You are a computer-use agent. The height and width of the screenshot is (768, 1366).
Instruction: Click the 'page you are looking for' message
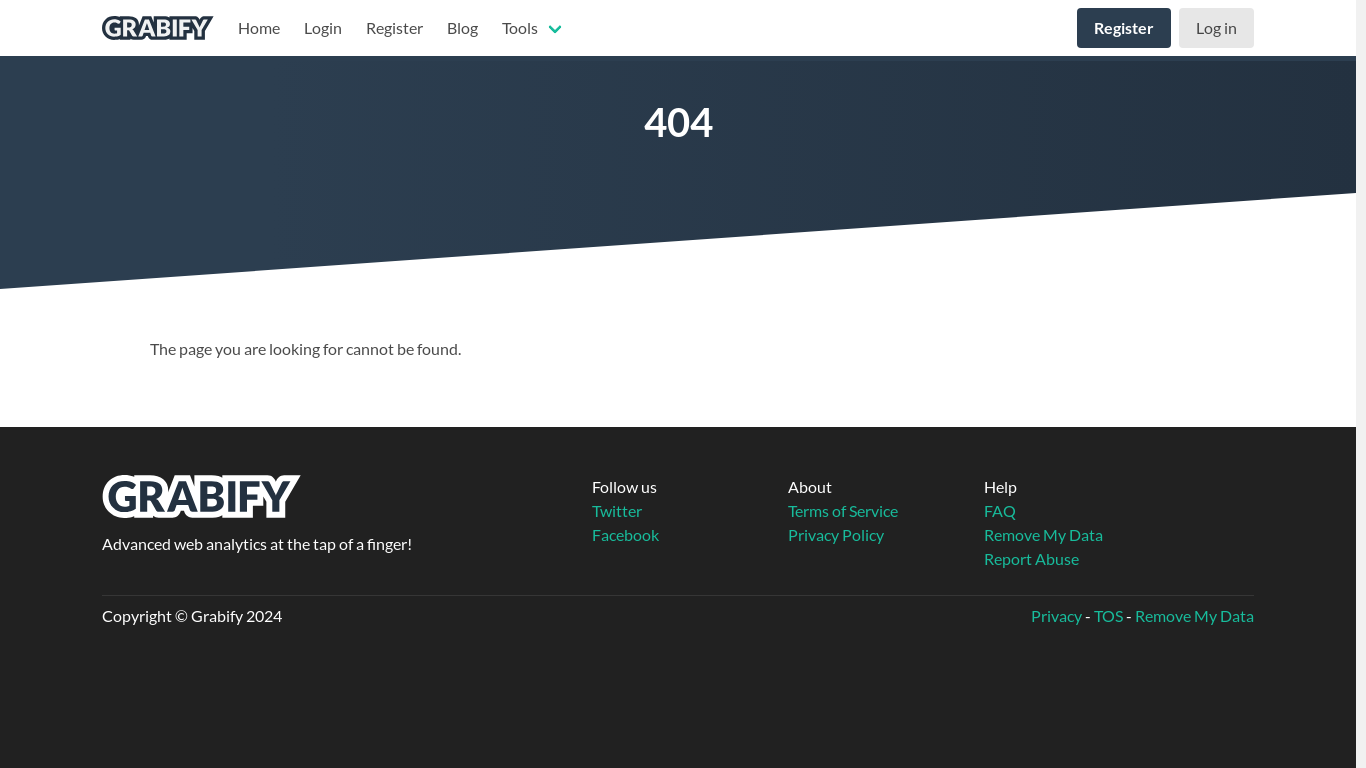tap(305, 349)
